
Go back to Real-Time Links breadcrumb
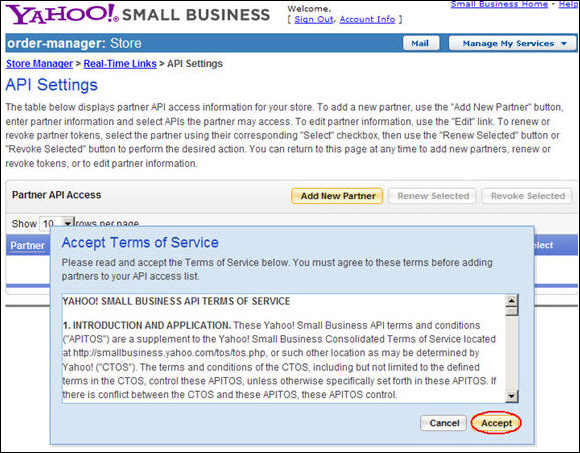[x=120, y=64]
